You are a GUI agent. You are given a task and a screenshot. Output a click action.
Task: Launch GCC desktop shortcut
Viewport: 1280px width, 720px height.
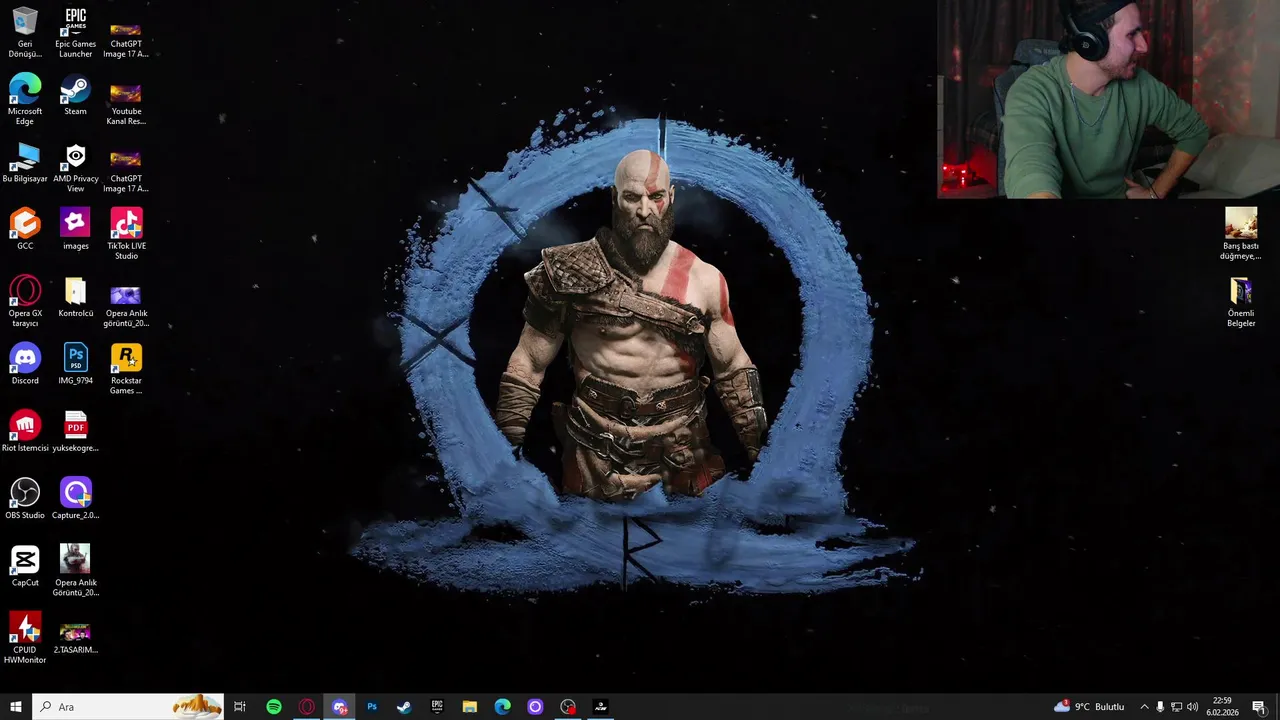pos(25,230)
